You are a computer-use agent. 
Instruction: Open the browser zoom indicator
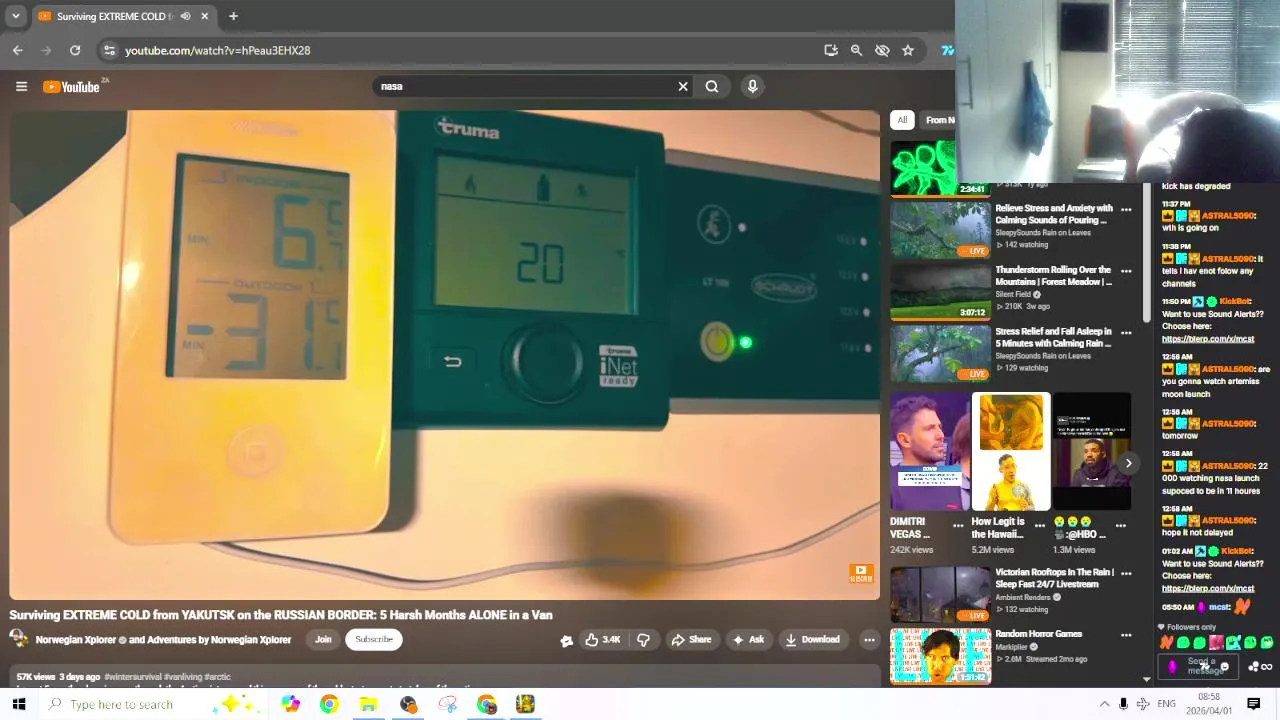point(856,50)
